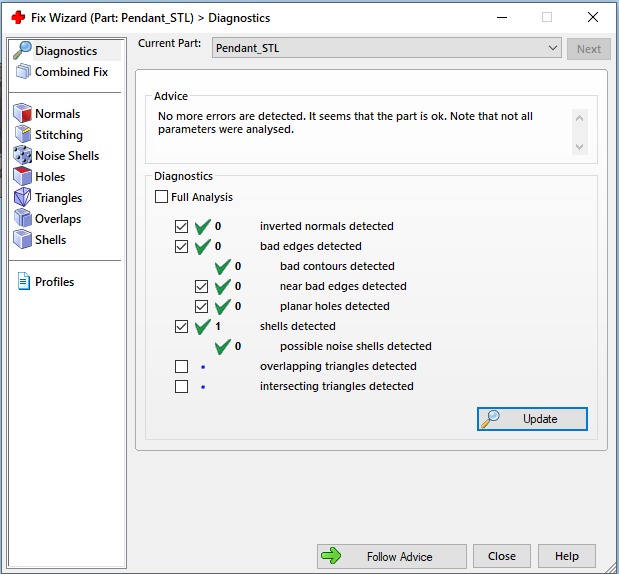Uncheck the near bad edges detected checkbox
Viewport: 619px width, 574px height.
pyautogui.click(x=201, y=287)
